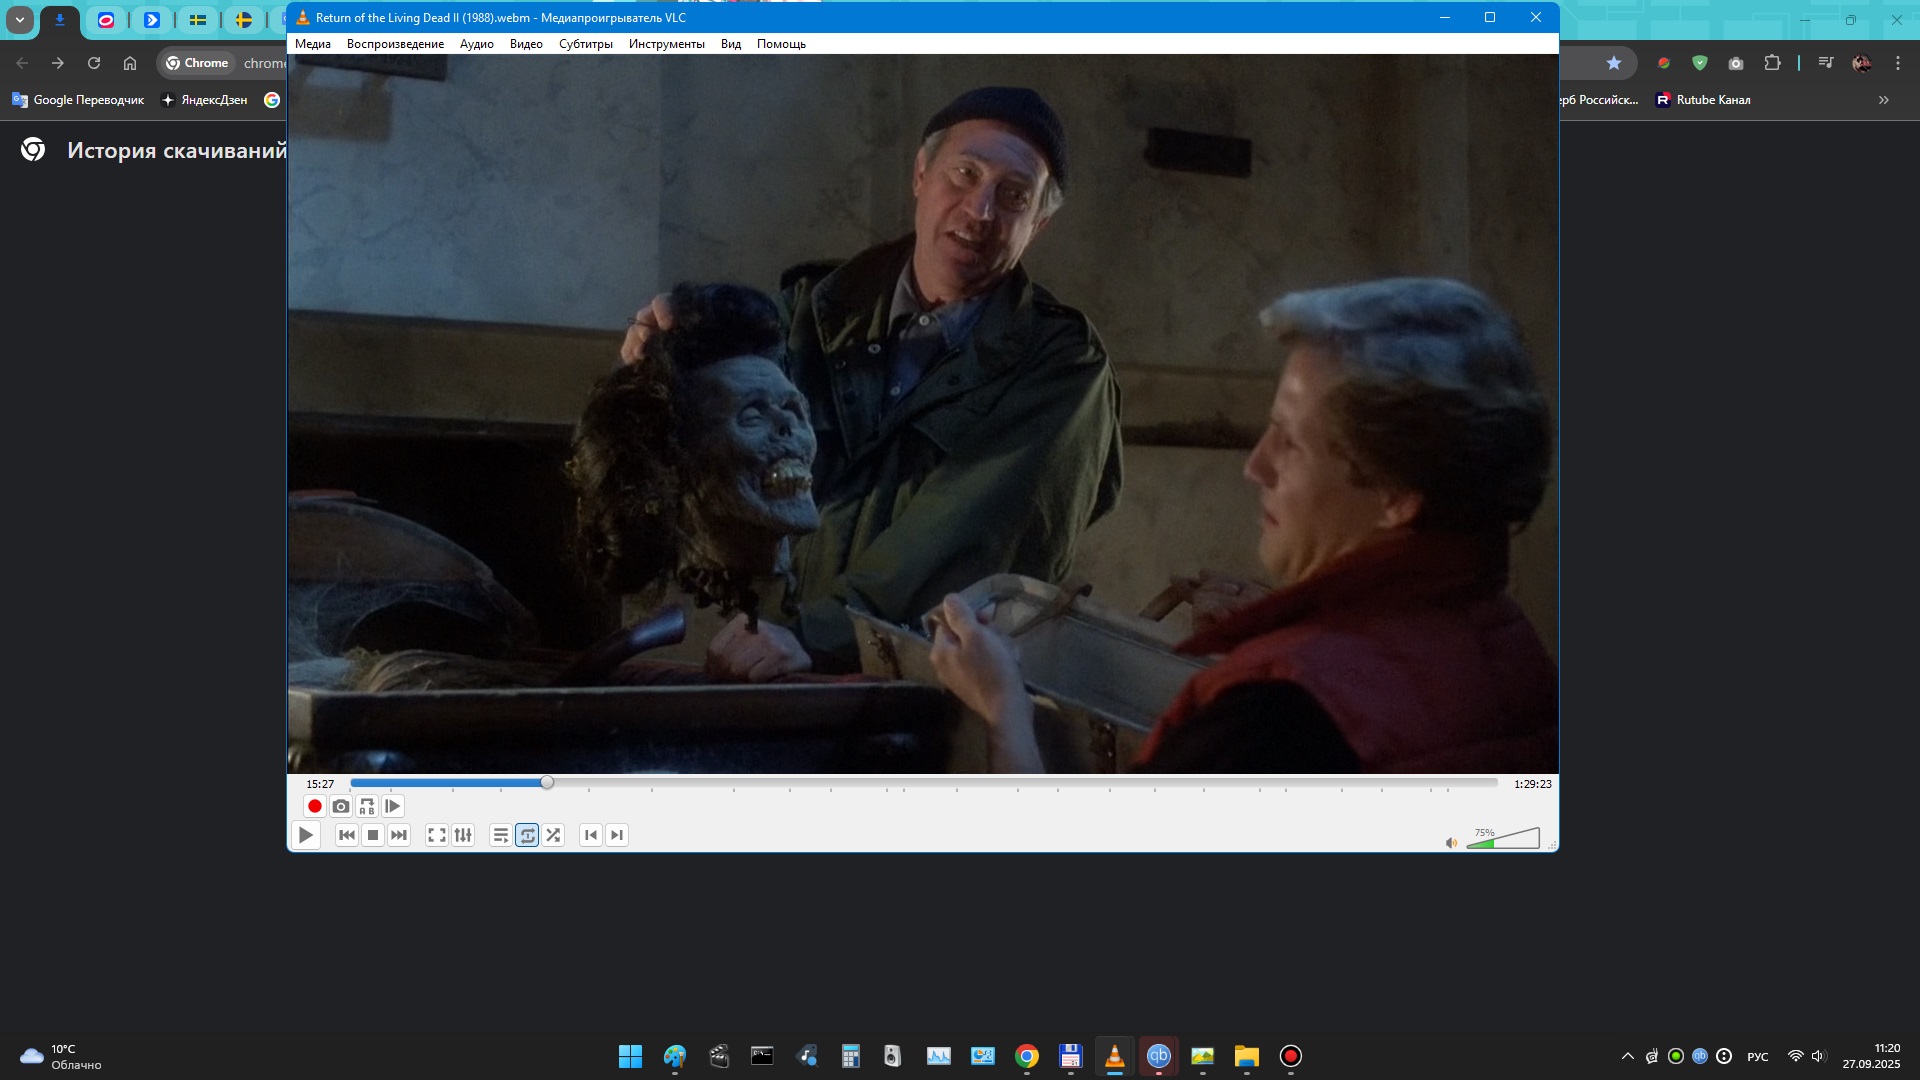Image resolution: width=1920 pixels, height=1080 pixels.
Task: Open the Медиа menu
Action: [x=312, y=44]
